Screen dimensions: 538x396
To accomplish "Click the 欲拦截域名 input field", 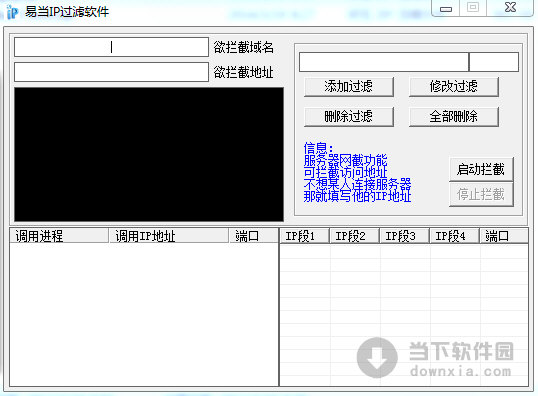I will click(x=111, y=47).
